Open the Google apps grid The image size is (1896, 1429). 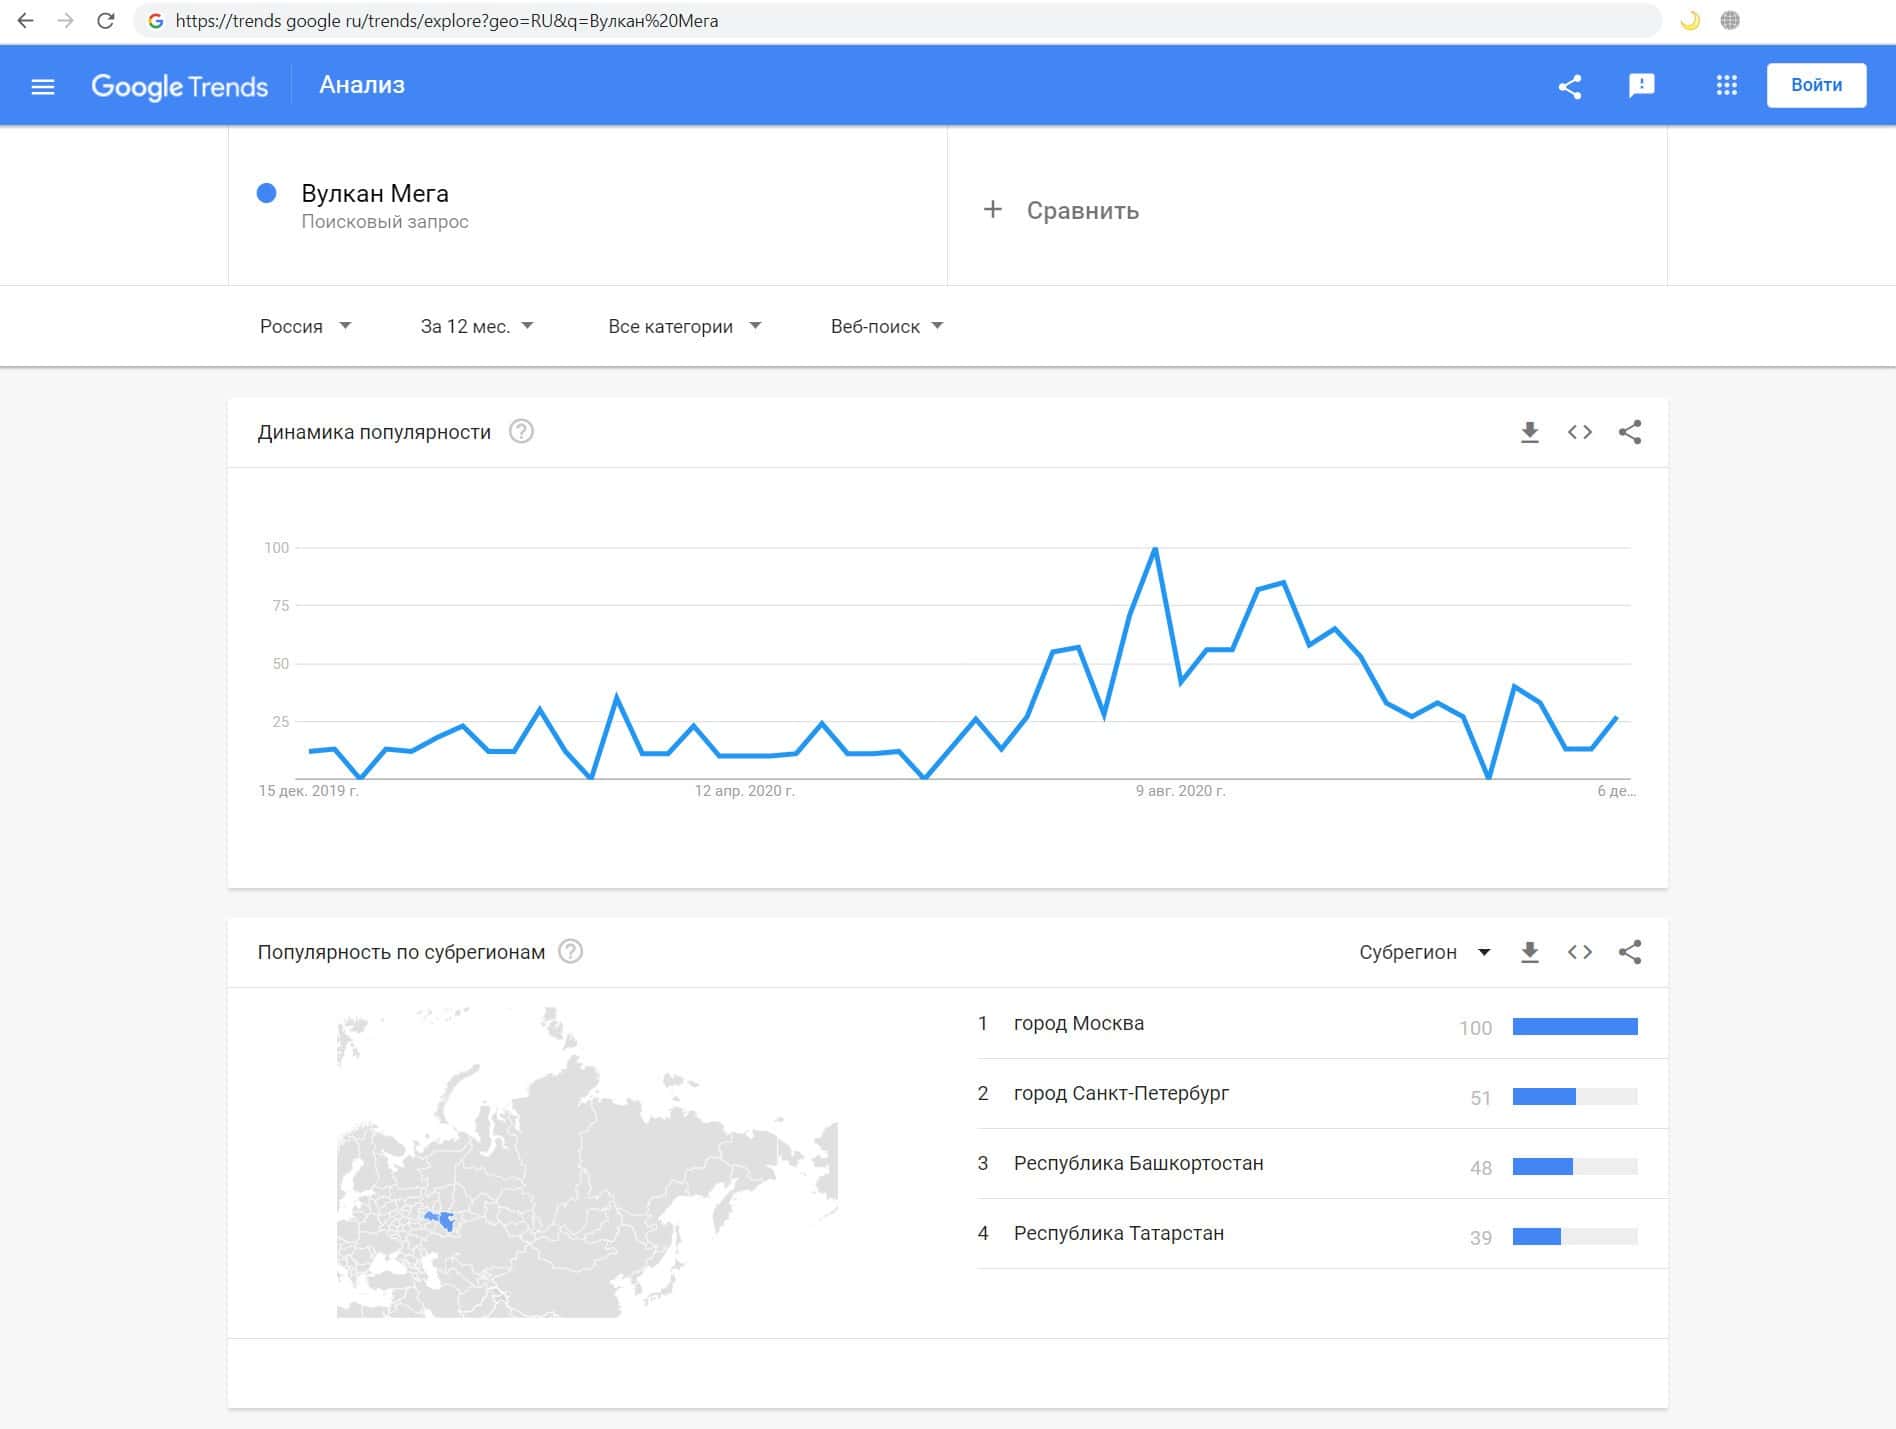click(1727, 86)
